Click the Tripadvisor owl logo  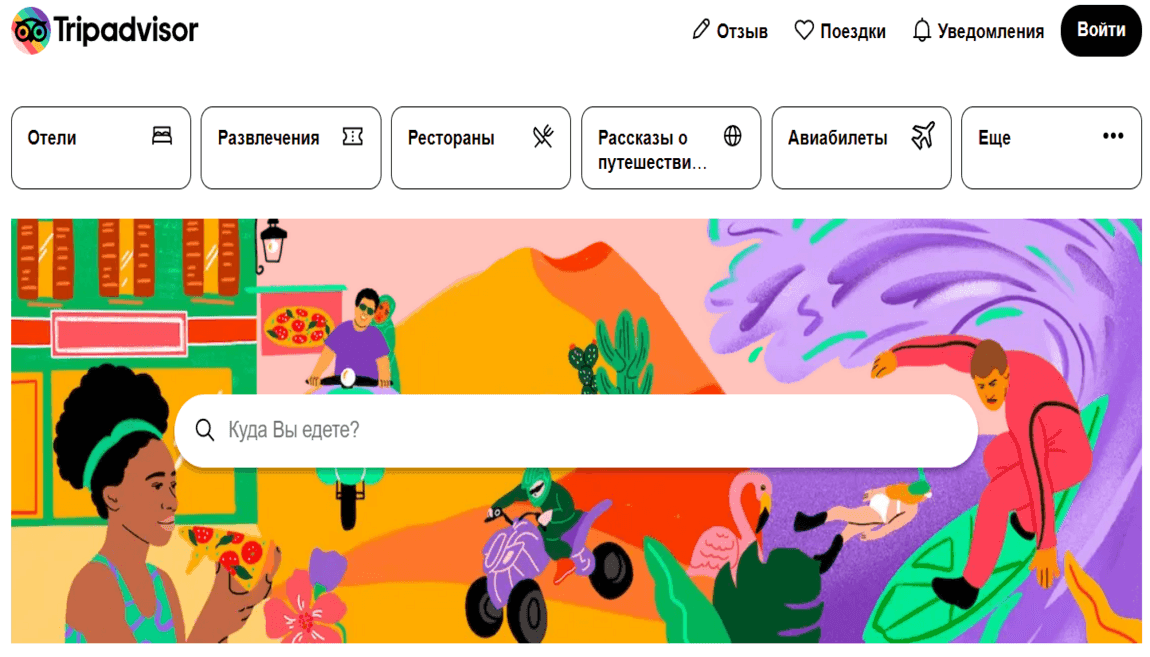31,31
